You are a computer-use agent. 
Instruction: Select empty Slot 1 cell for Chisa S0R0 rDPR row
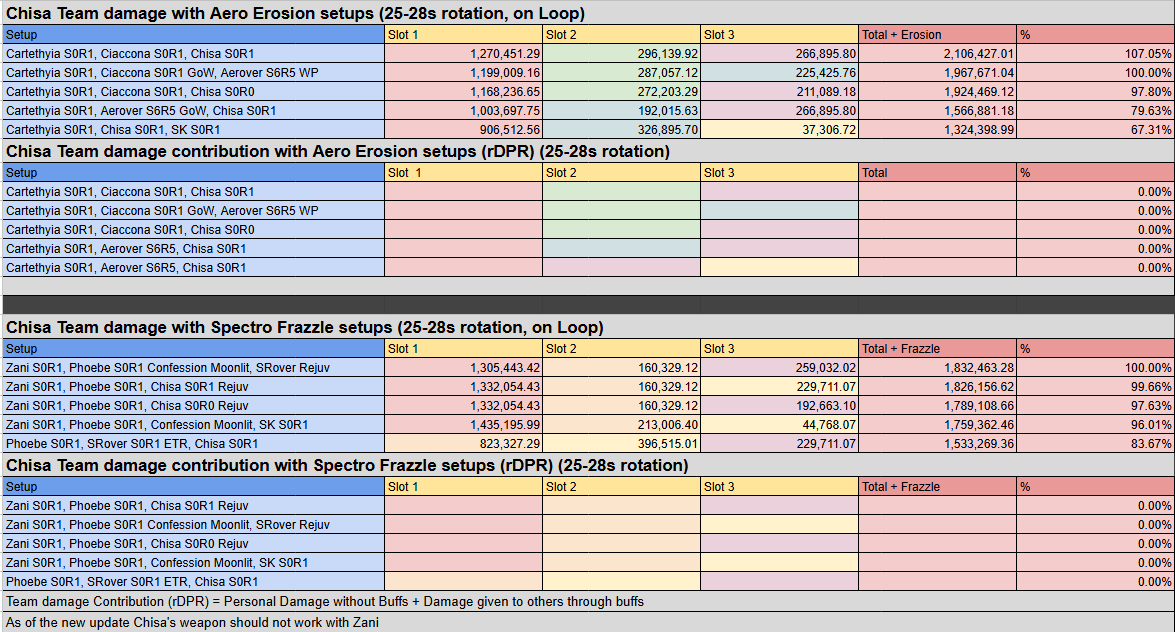coord(463,230)
